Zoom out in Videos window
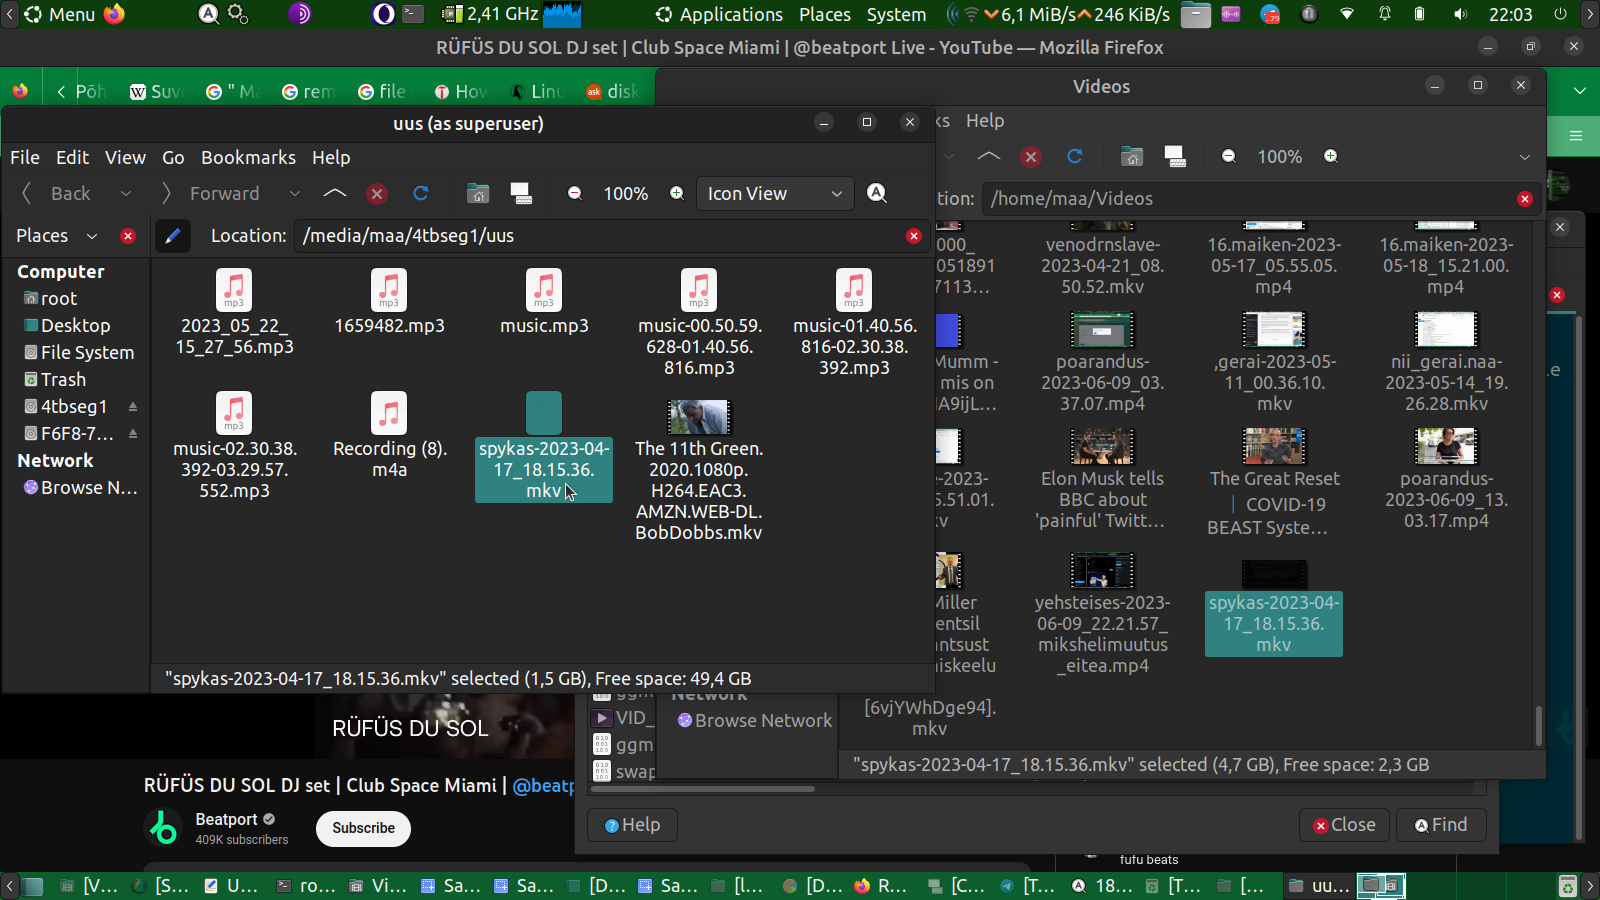This screenshot has width=1600, height=900. [x=1229, y=156]
